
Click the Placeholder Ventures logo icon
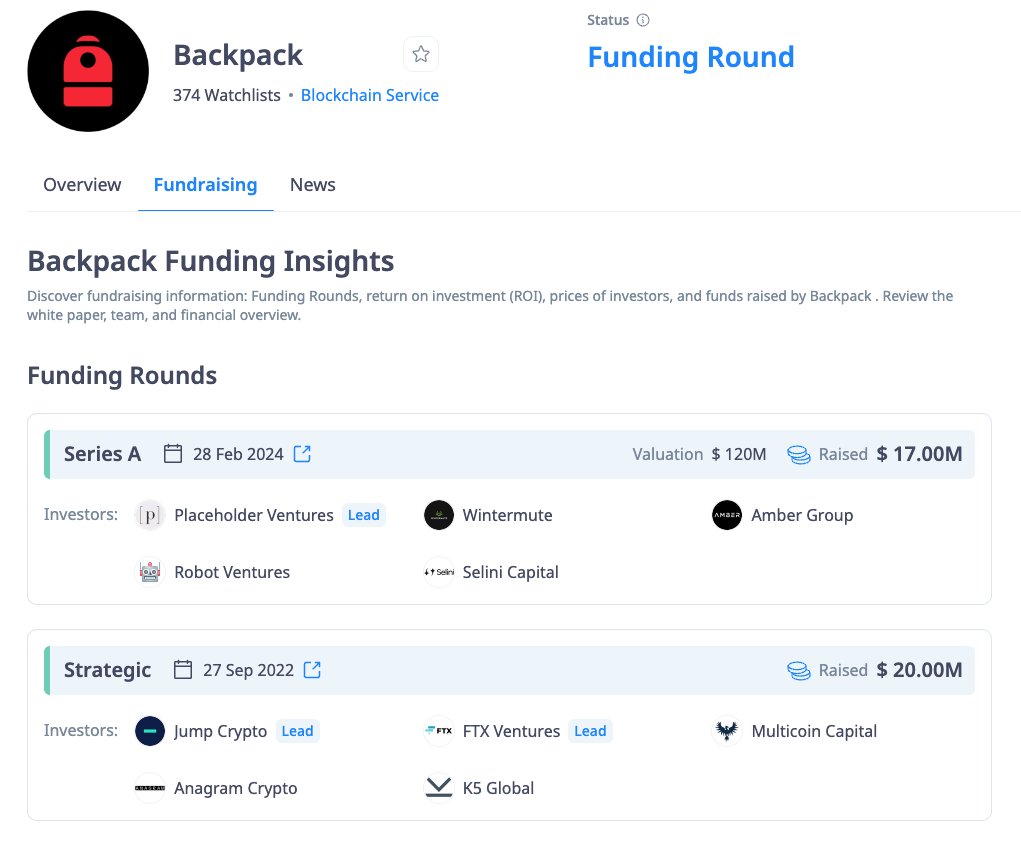pos(150,515)
